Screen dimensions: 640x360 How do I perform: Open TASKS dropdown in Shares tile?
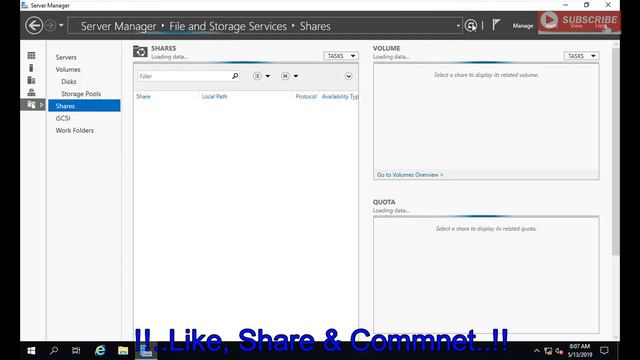(x=341, y=56)
